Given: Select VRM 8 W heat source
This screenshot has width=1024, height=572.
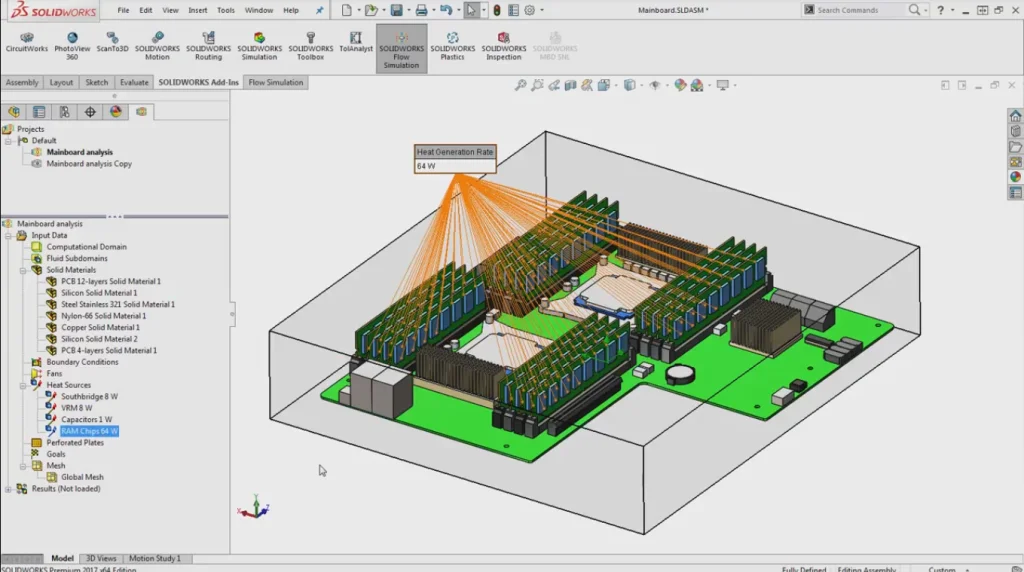Looking at the screenshot, I should 76,408.
